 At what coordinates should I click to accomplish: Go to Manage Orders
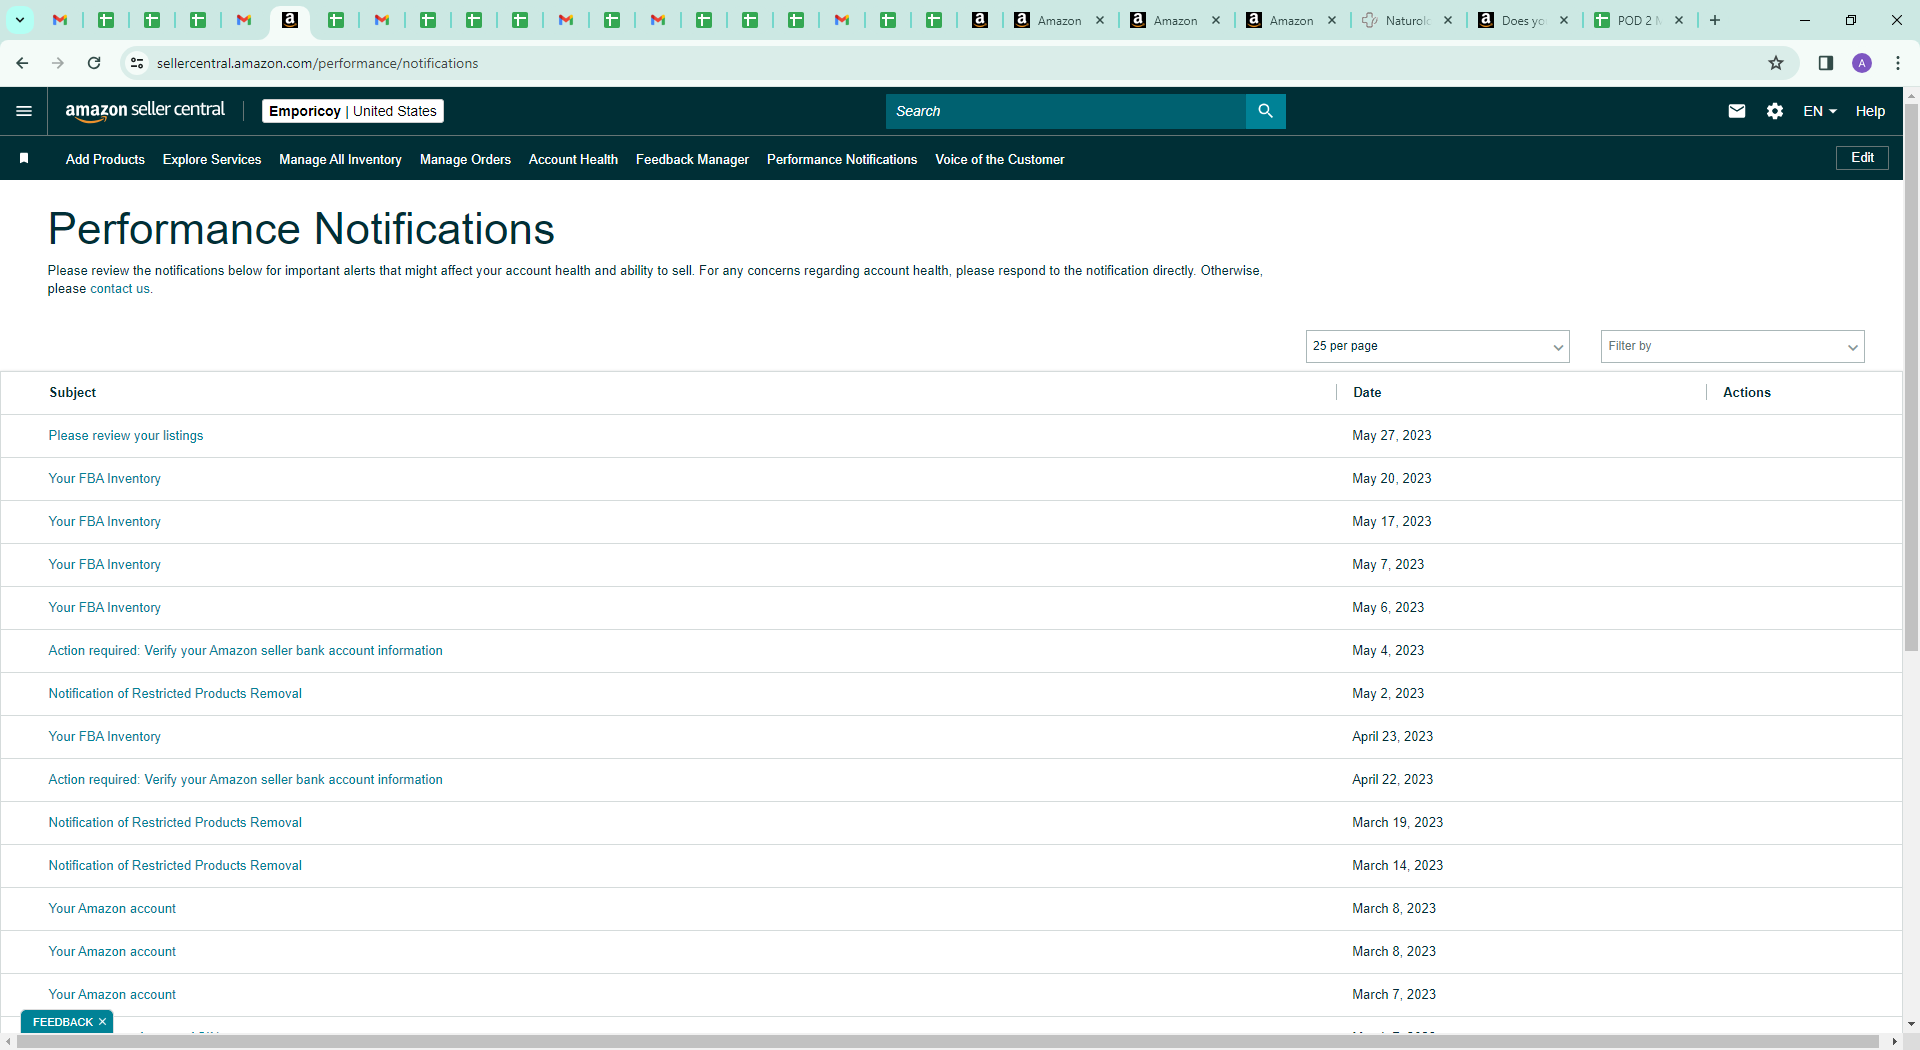coord(465,159)
